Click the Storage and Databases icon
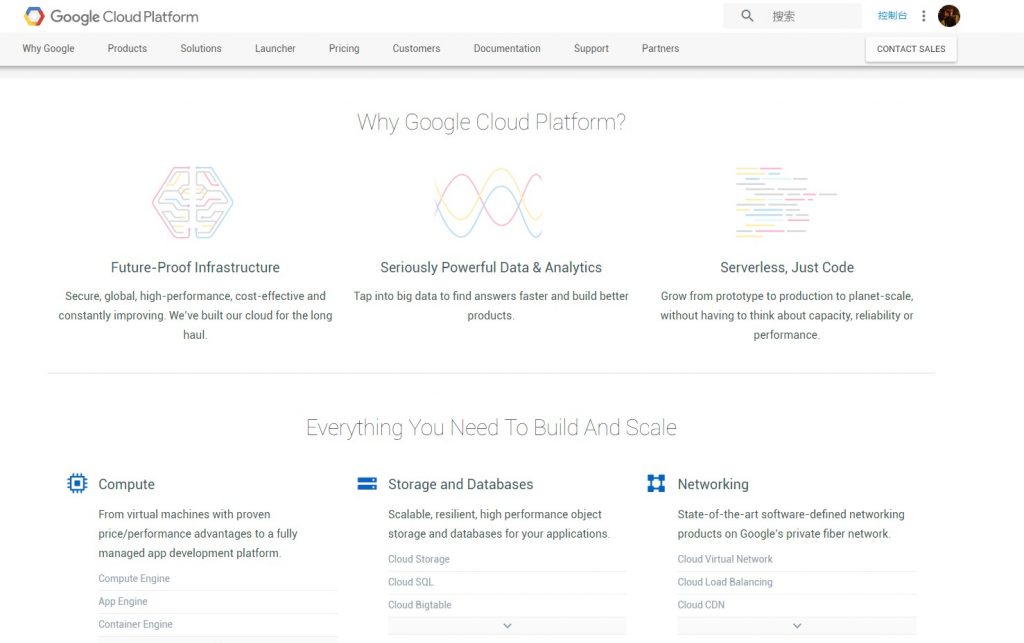Image resolution: width=1024 pixels, height=643 pixels. point(367,484)
